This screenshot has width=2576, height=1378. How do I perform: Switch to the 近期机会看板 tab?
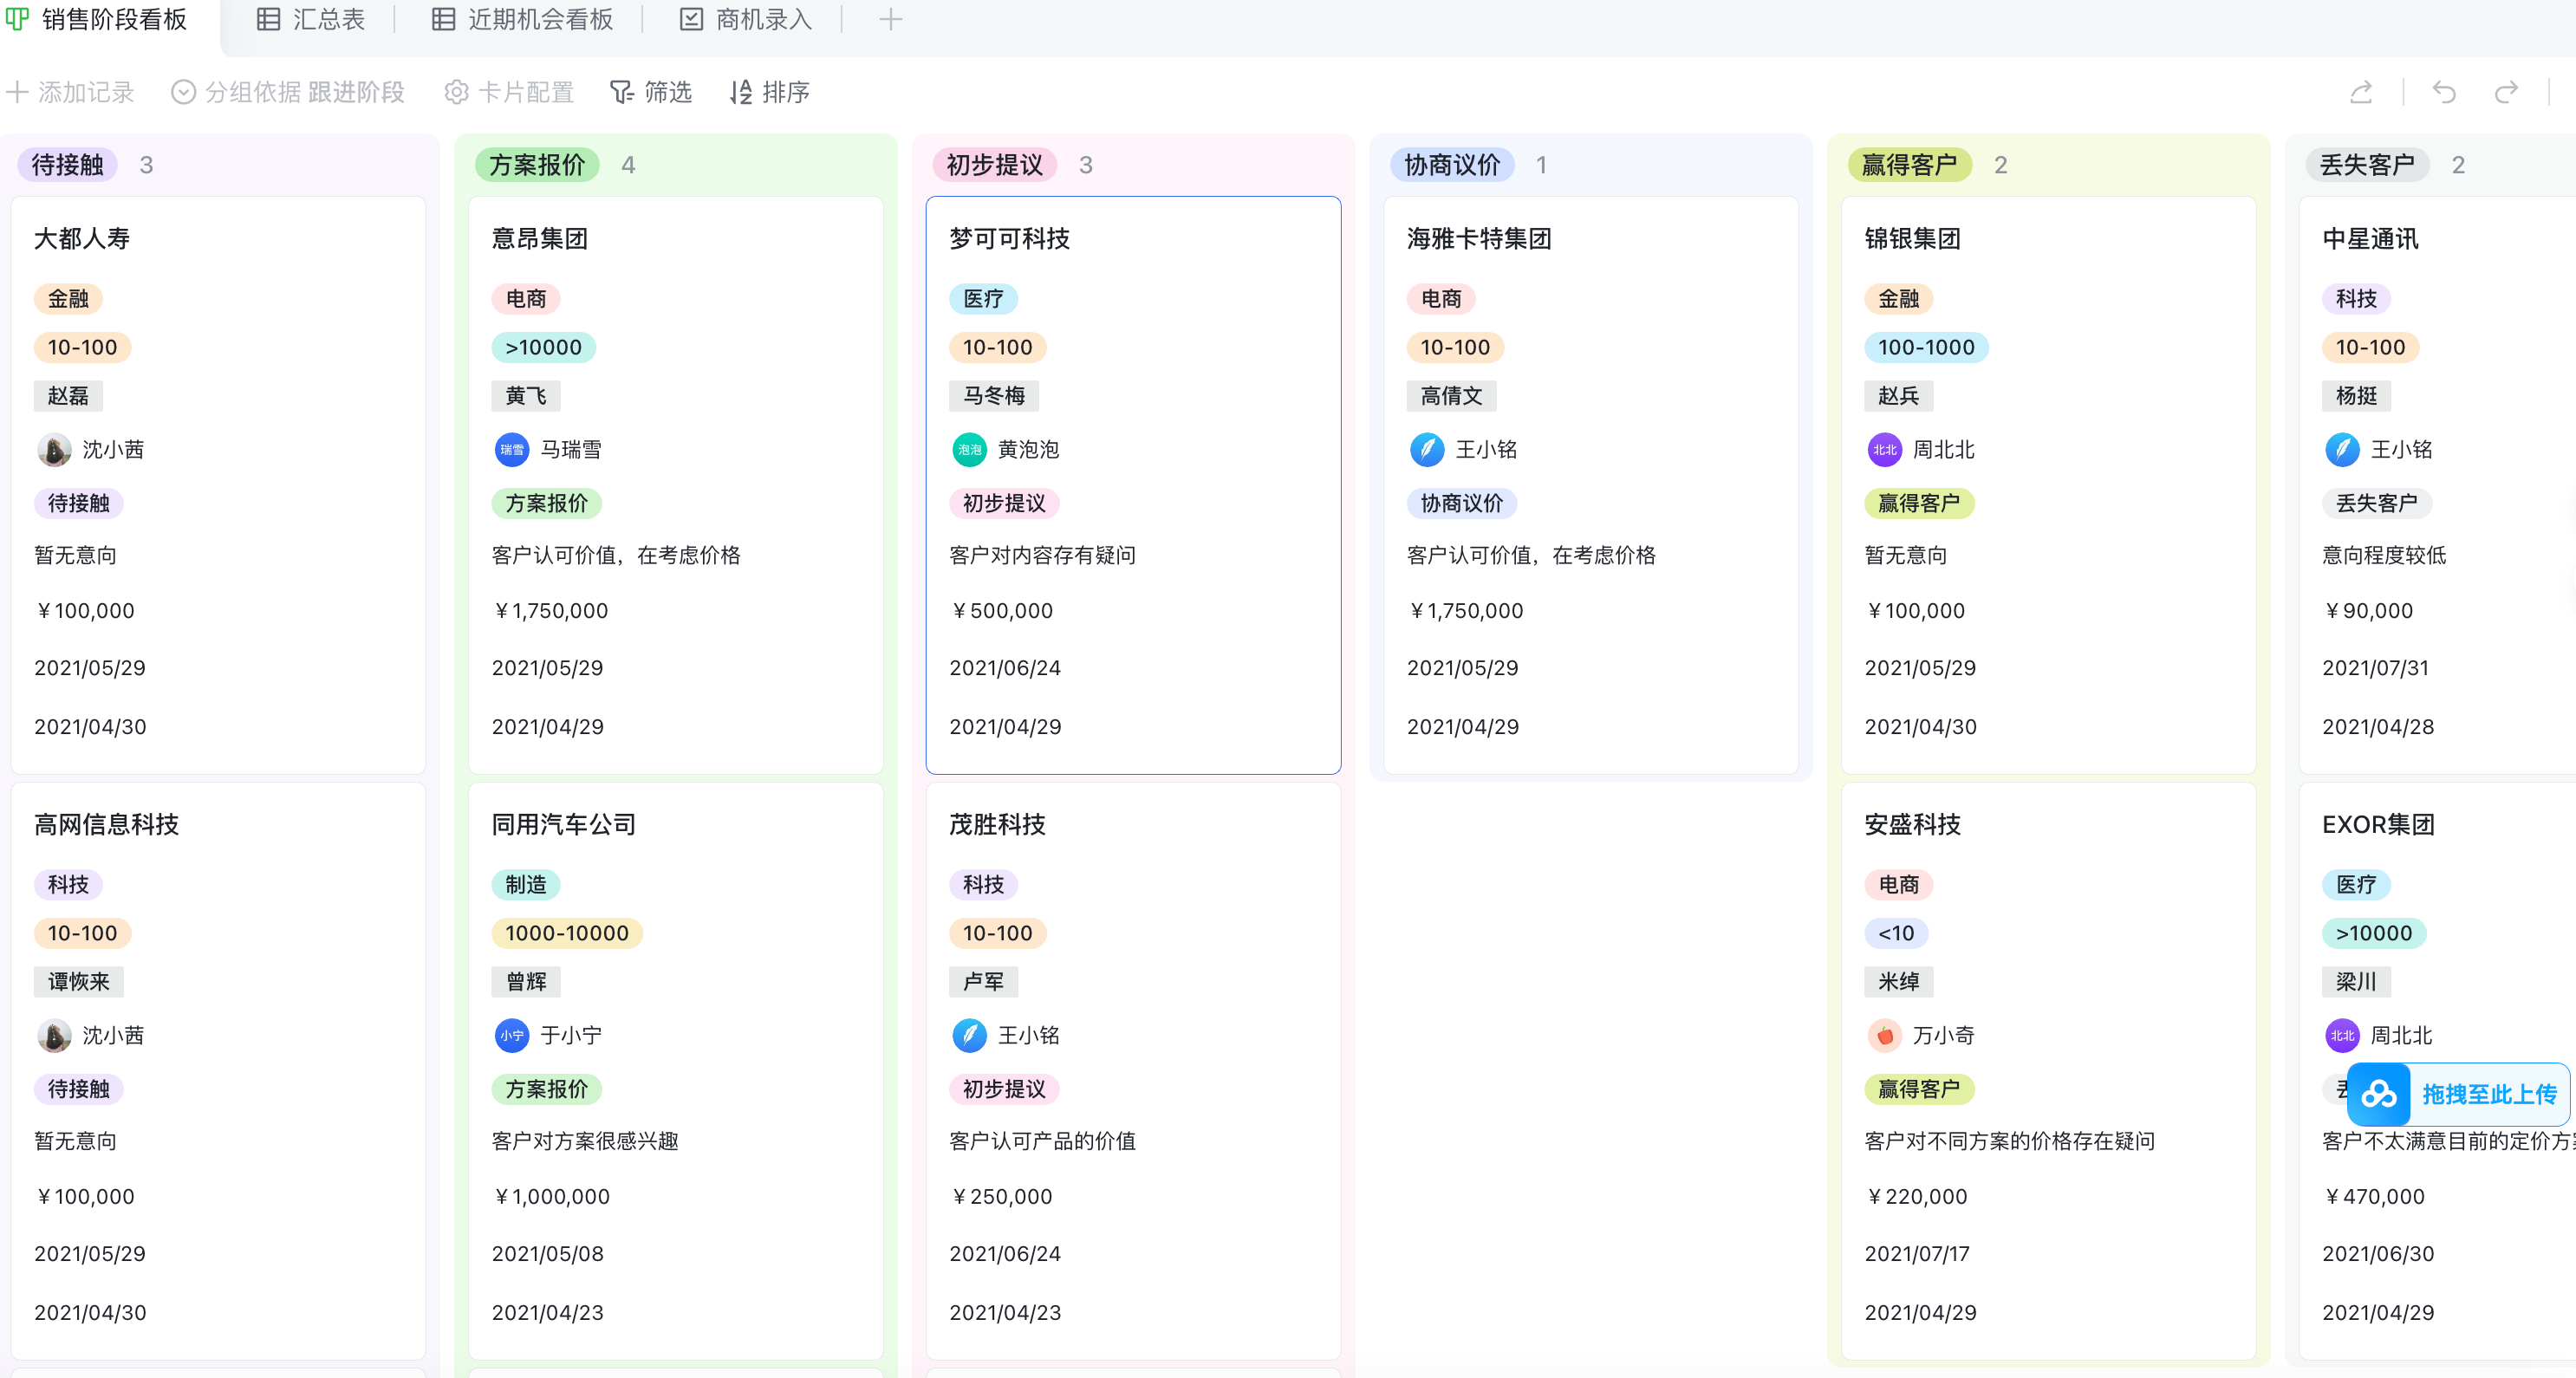click(x=522, y=20)
